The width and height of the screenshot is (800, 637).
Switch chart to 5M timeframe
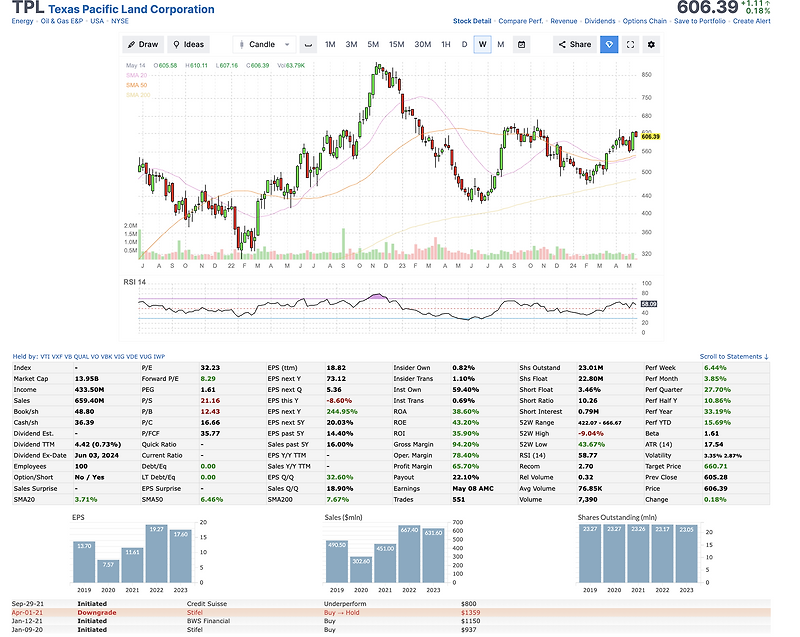coord(373,44)
